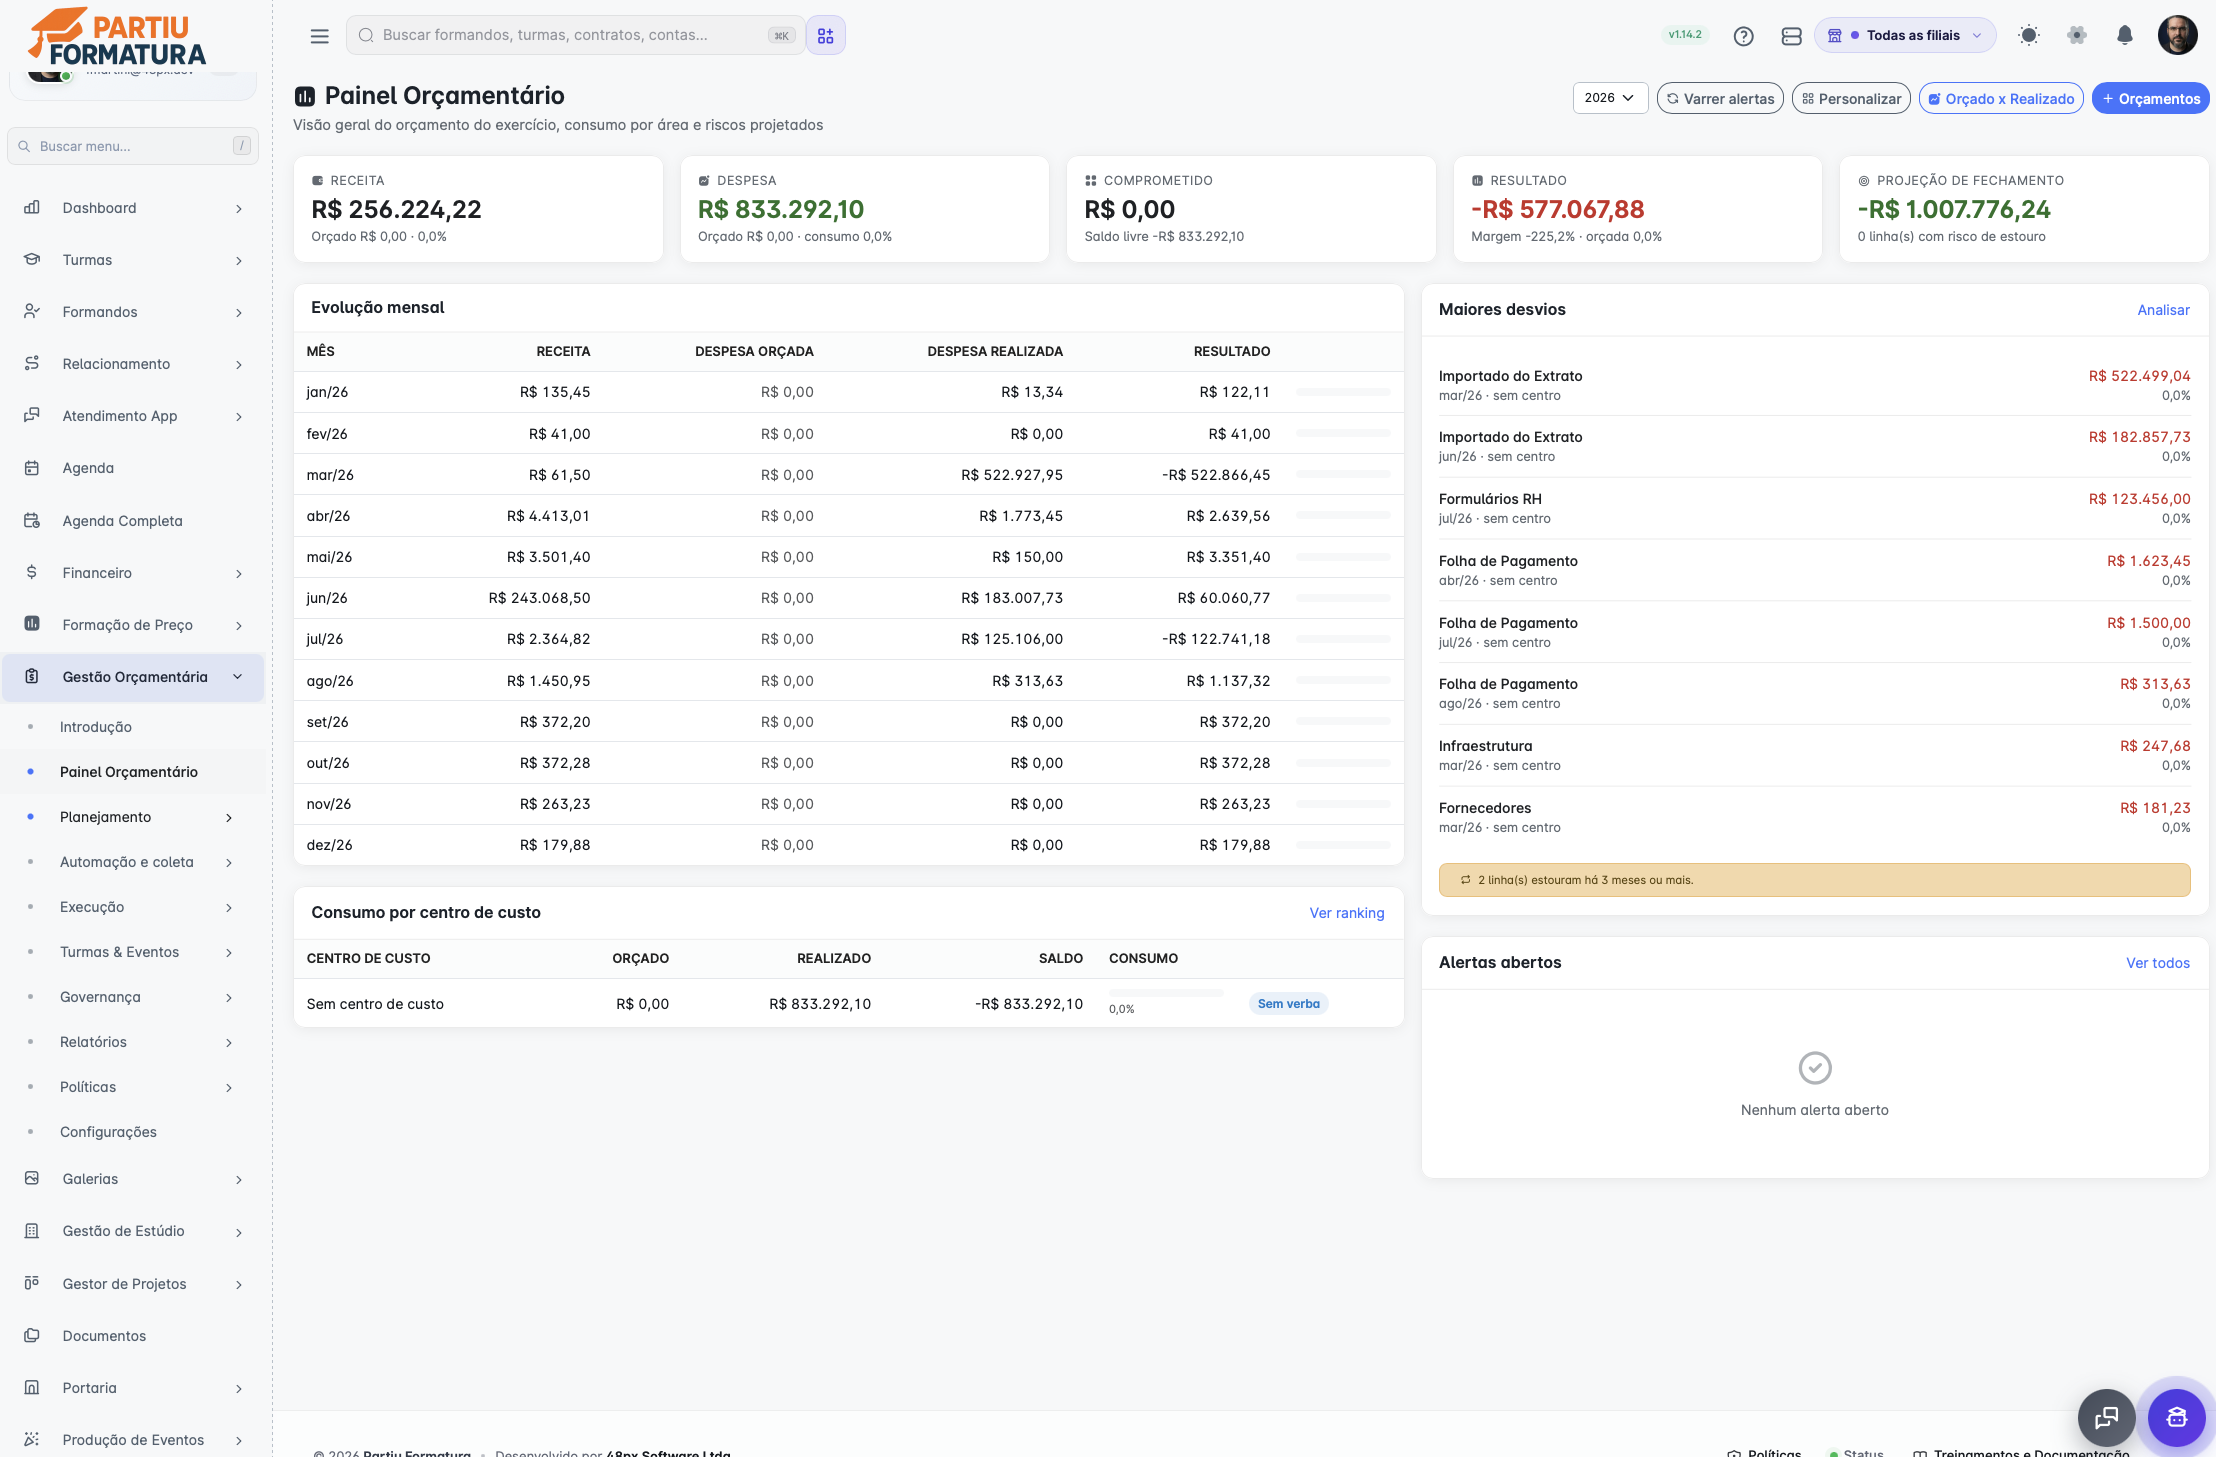Click the hamburger menu icon to collapse sidebar
Viewport: 2216px width, 1457px height.
tap(320, 36)
